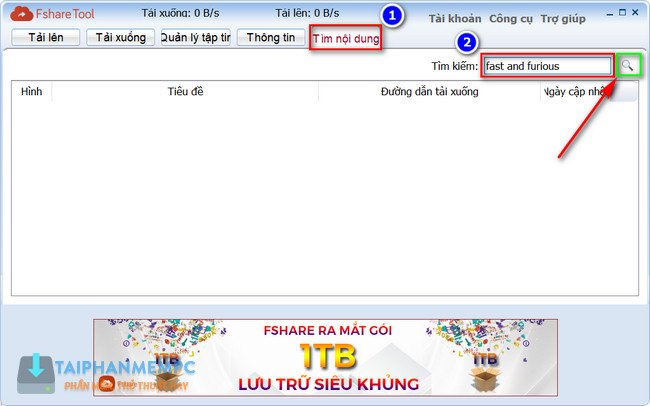Viewport: 650px width, 406px height.
Task: Open the Fshare 1TB storage banner
Action: tap(325, 357)
